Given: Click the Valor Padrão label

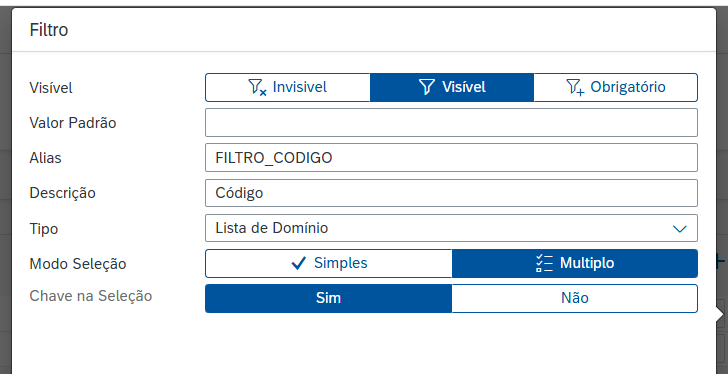Looking at the screenshot, I should tap(72, 123).
